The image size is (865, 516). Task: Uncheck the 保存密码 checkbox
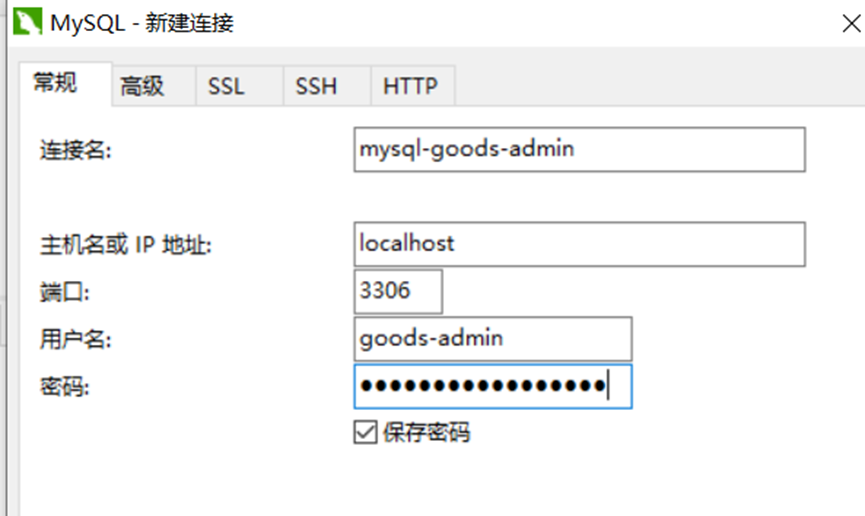pyautogui.click(x=365, y=432)
